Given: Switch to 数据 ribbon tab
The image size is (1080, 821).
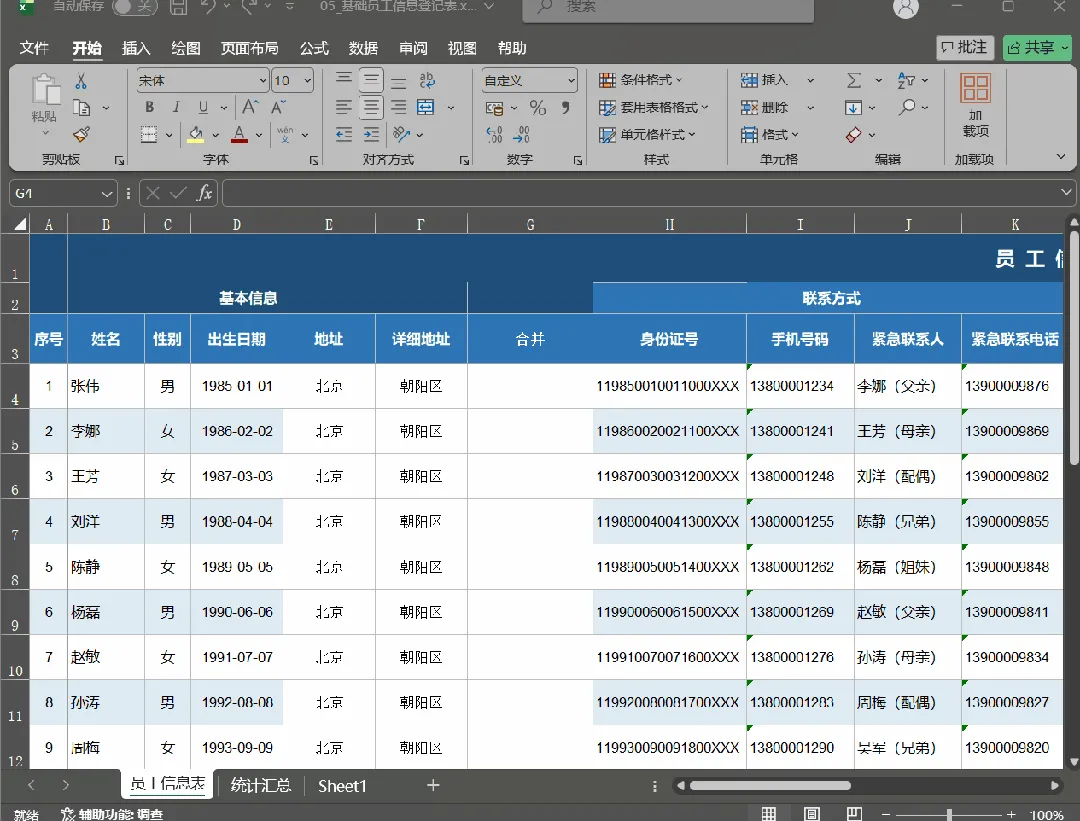Looking at the screenshot, I should 363,48.
